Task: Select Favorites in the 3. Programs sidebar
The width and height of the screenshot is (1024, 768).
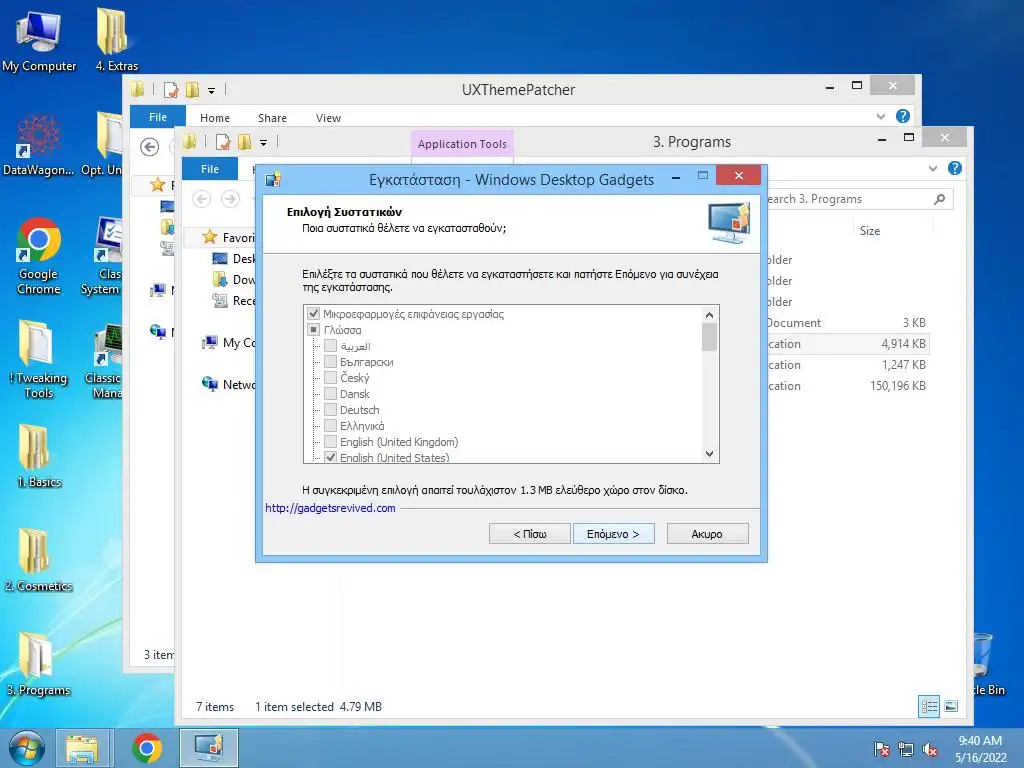Action: click(227, 237)
